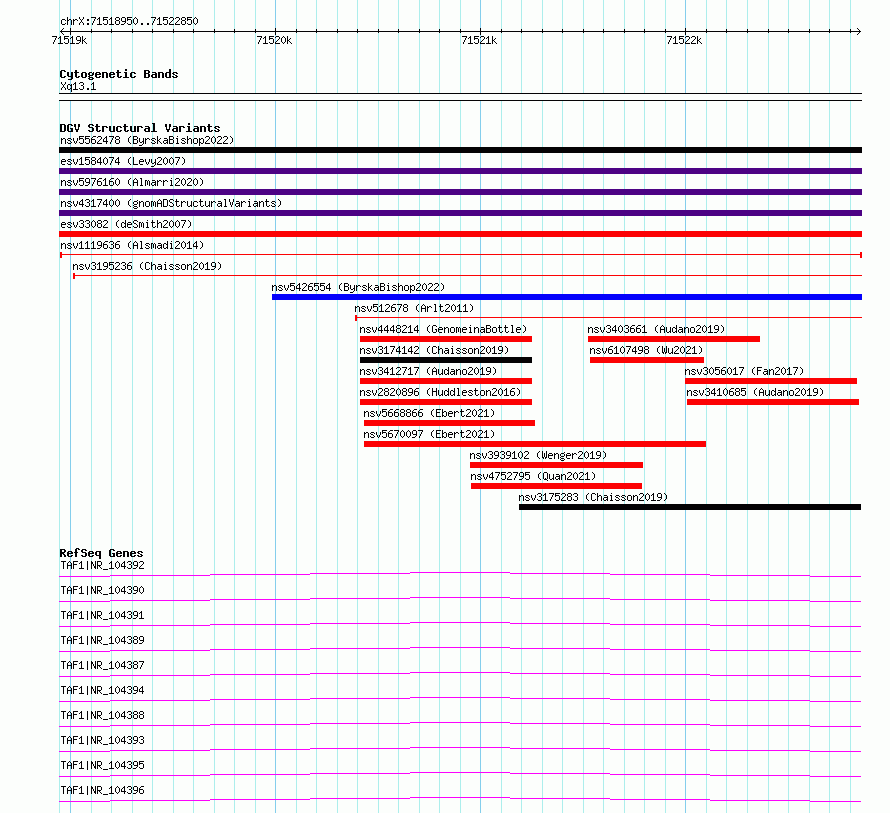This screenshot has width=890, height=813.
Task: Click the red bar under nsv6107498
Action: tap(647, 360)
